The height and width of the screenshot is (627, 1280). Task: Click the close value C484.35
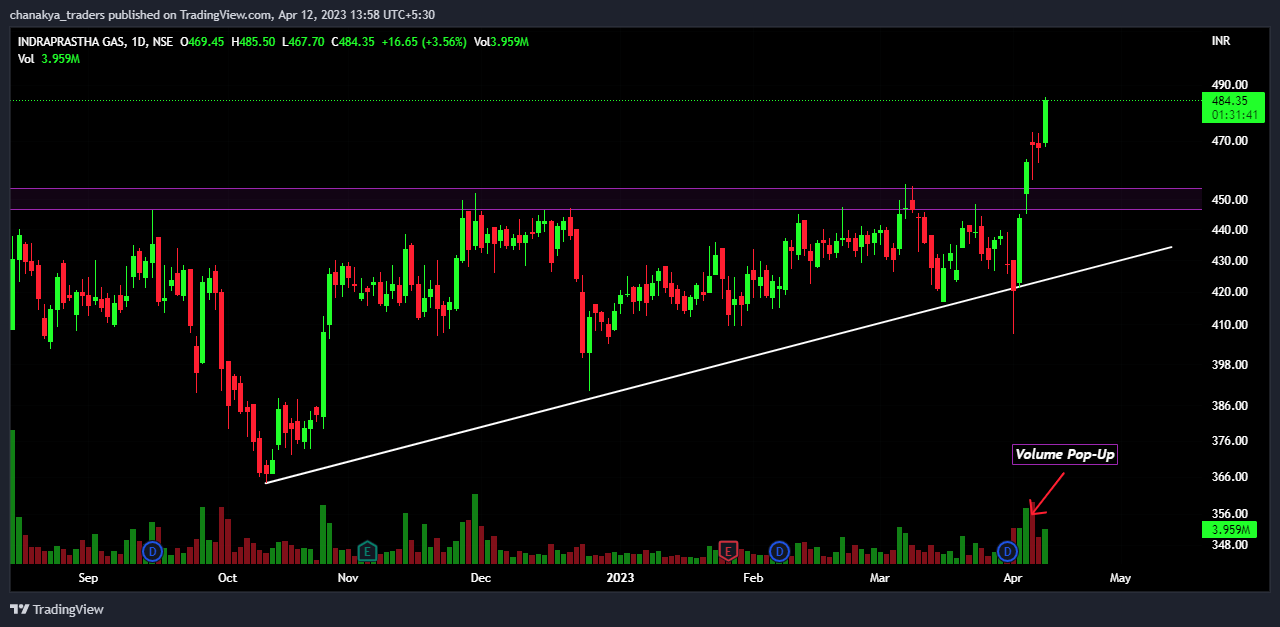pos(352,42)
